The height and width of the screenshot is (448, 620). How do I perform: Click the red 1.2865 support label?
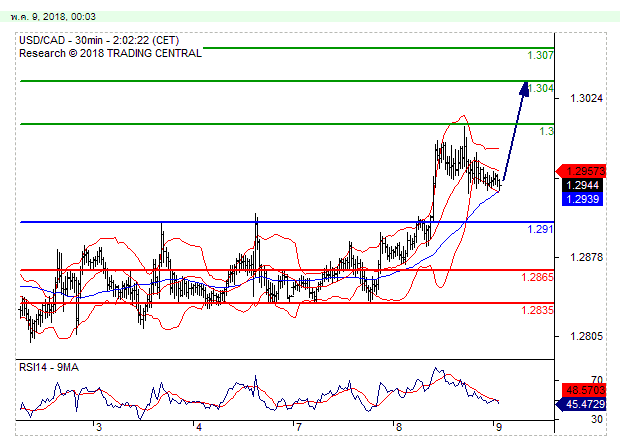pos(537,277)
